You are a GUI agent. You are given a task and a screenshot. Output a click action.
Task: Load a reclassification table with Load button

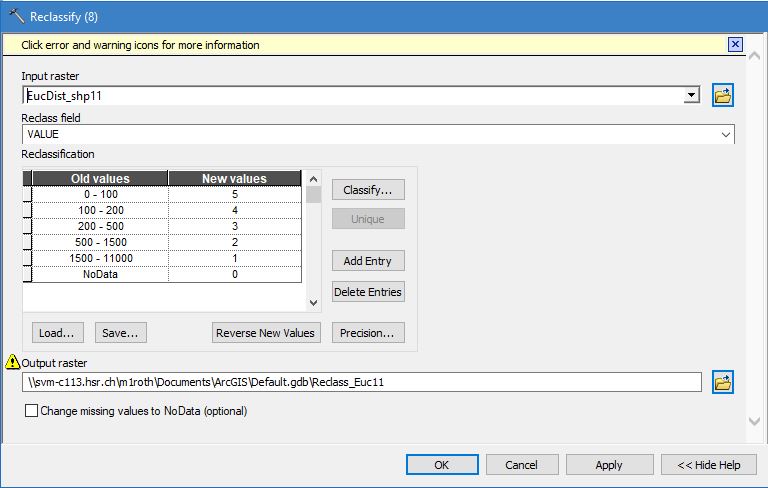point(57,333)
